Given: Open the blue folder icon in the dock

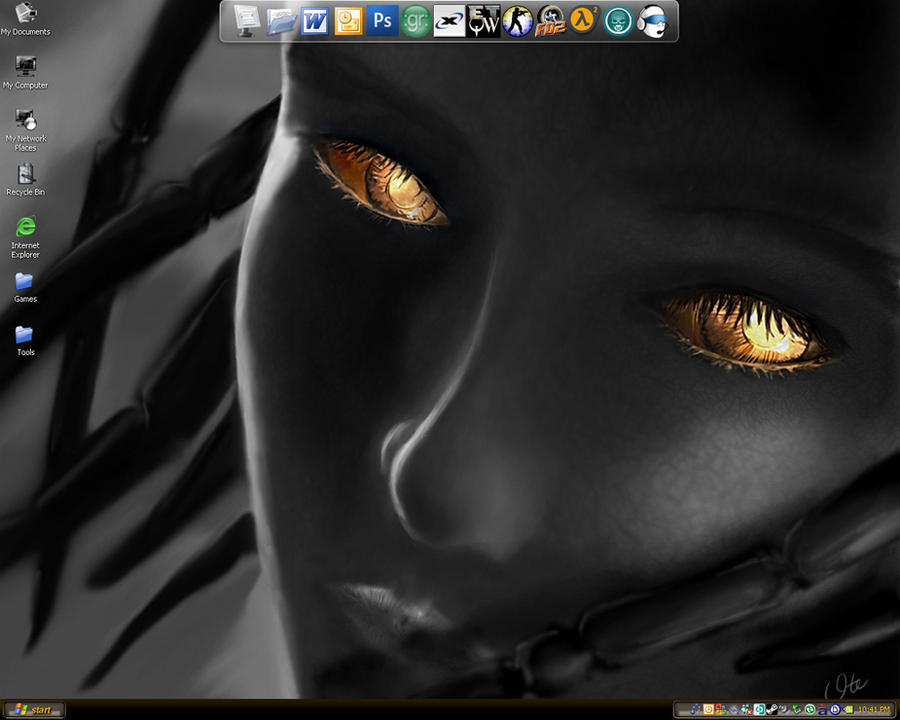Looking at the screenshot, I should (x=281, y=22).
